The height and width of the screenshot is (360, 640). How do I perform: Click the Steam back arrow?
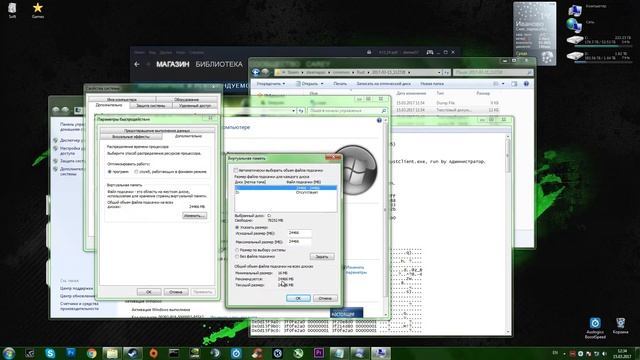point(137,64)
